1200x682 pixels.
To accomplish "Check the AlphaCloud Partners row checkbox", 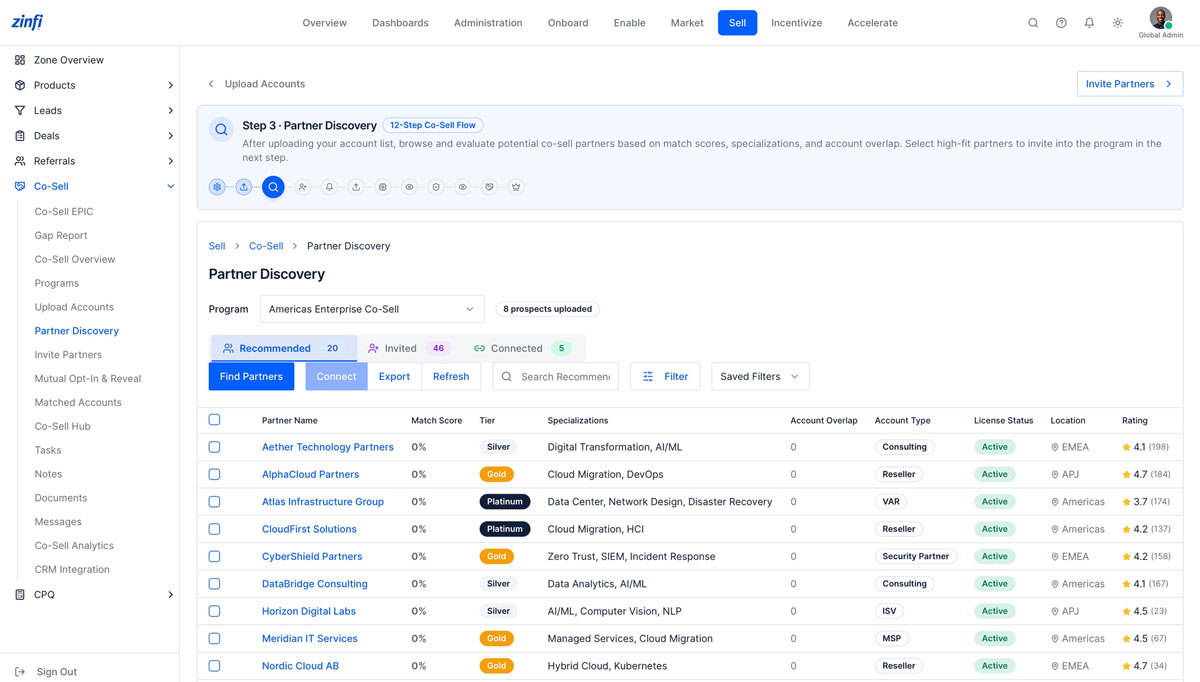I will (x=214, y=474).
